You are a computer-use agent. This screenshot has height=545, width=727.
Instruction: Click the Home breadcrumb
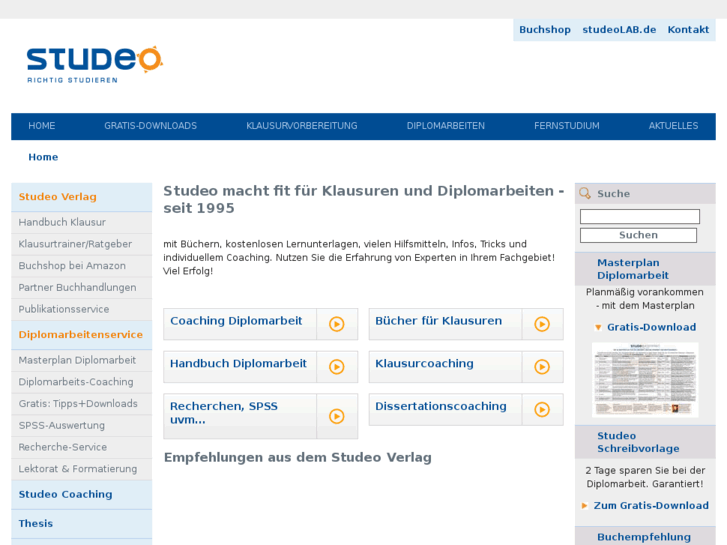point(43,157)
